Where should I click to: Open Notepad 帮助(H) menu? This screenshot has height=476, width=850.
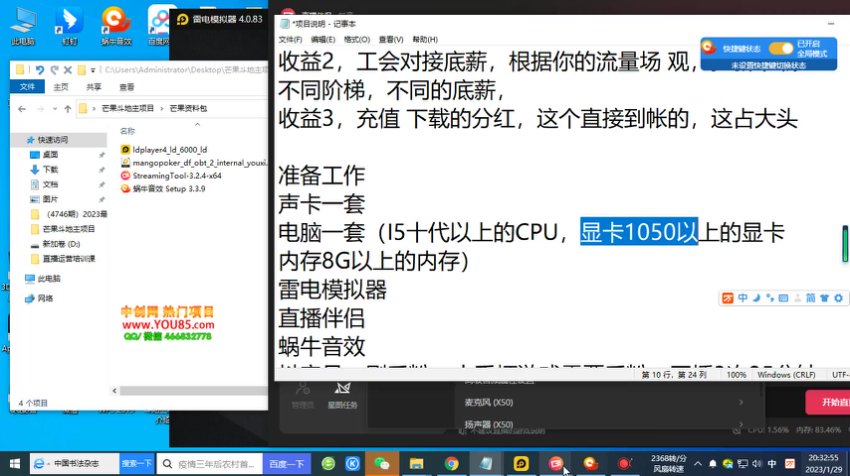click(425, 40)
